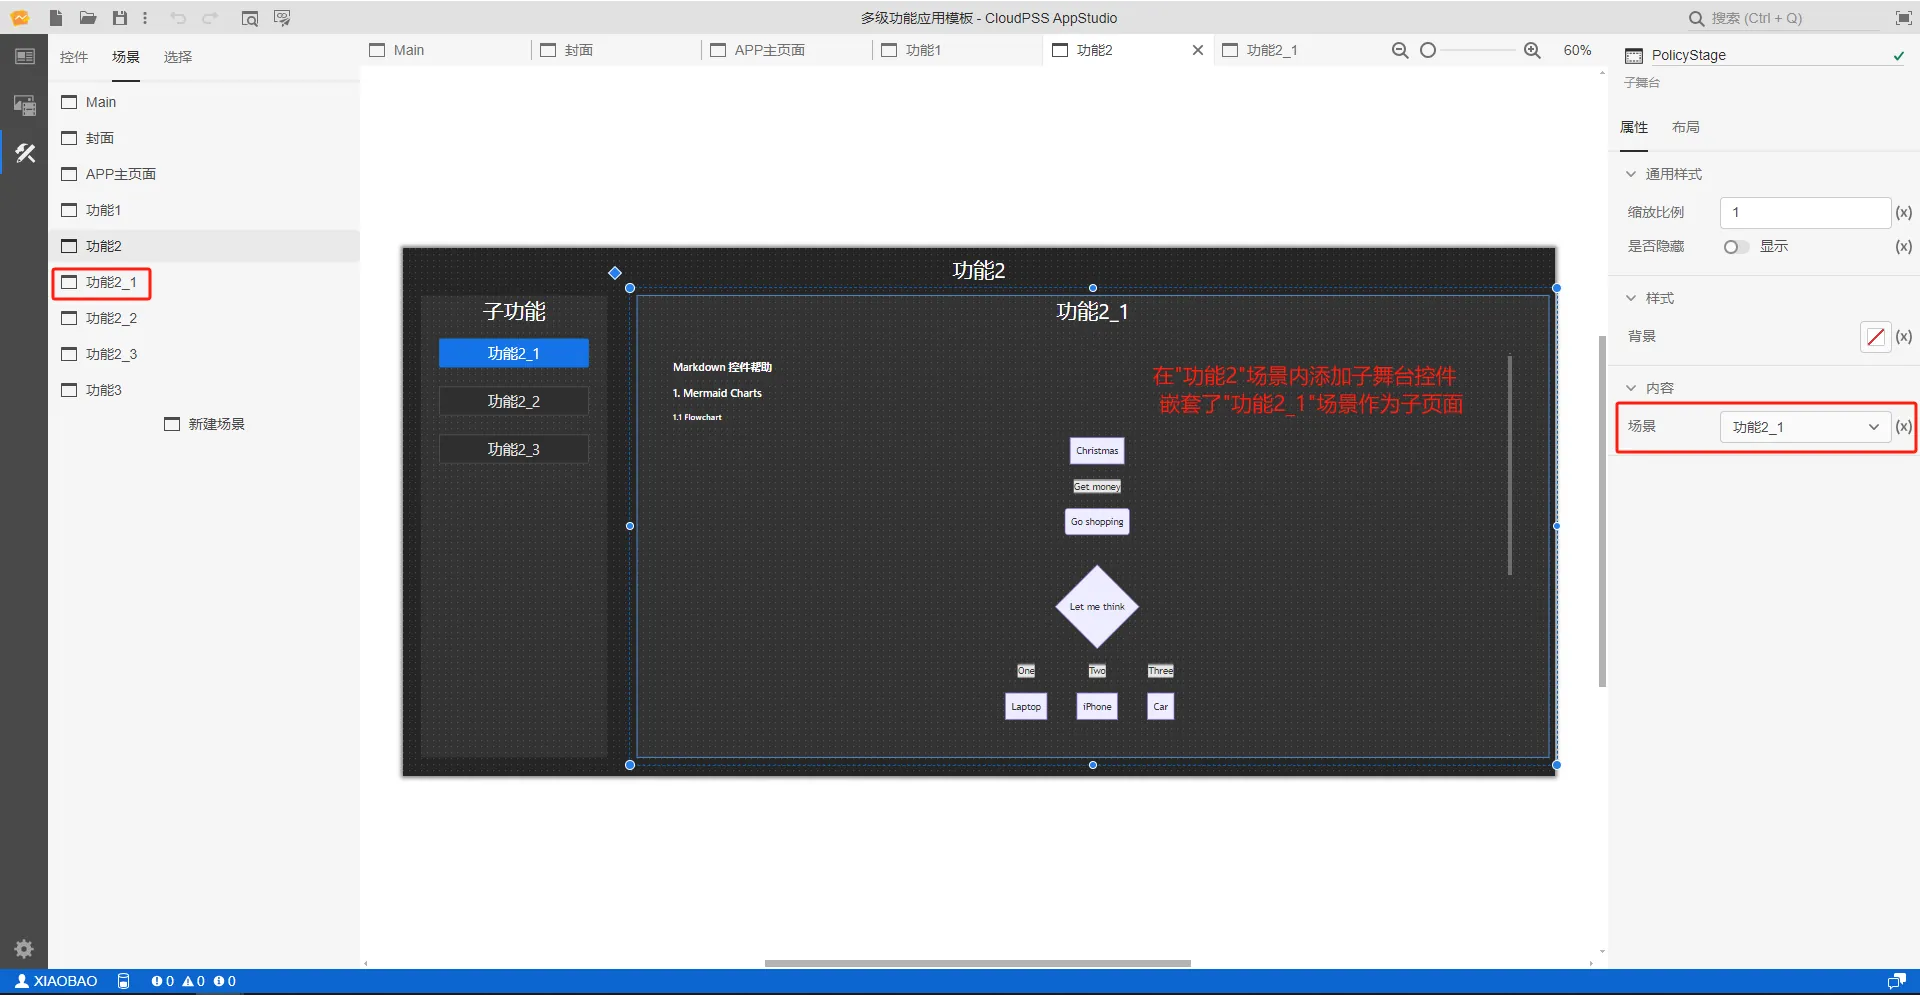The image size is (1920, 995).
Task: Toggle expression (x) for 是否隐藏
Action: (1904, 247)
